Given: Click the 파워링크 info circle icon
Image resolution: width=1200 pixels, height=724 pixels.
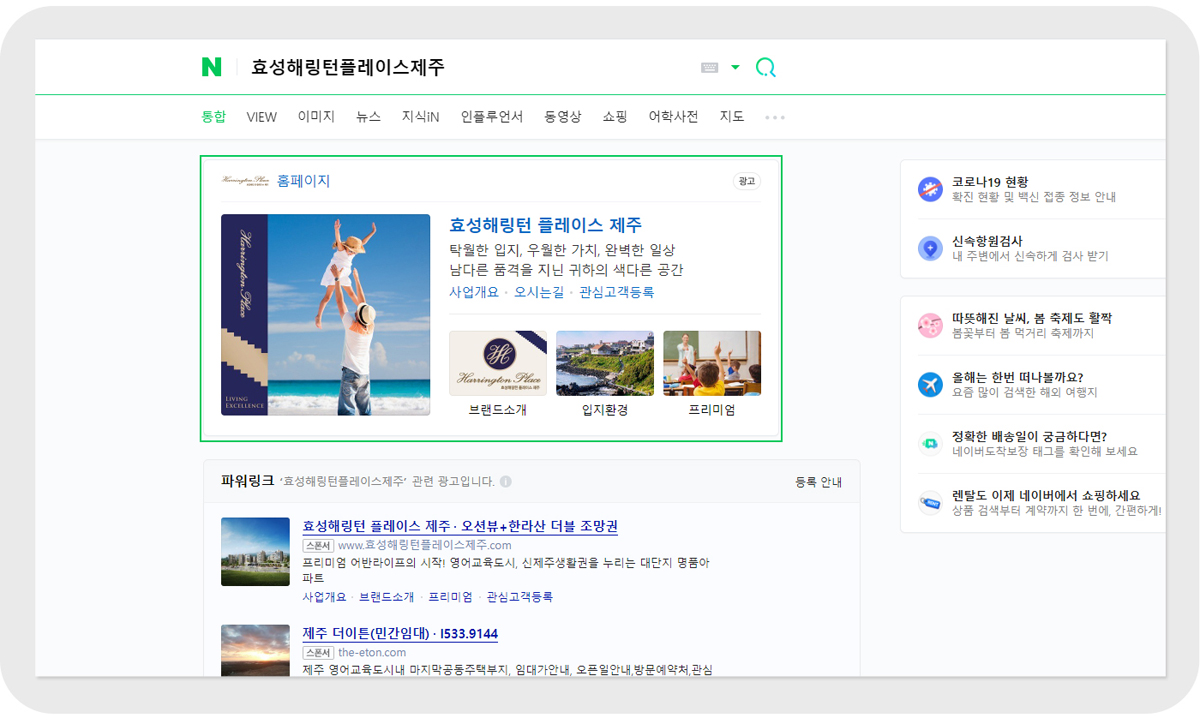Looking at the screenshot, I should tap(505, 482).
